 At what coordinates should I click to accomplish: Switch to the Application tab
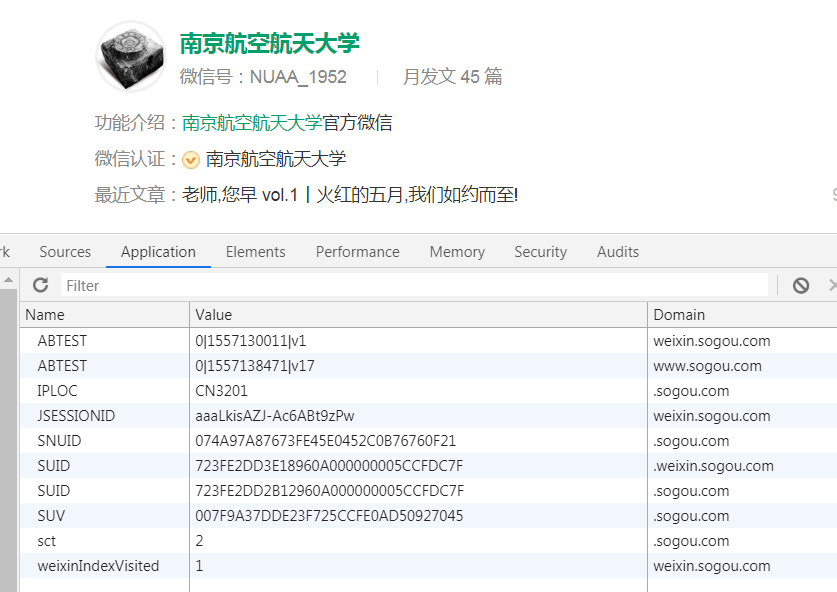click(x=158, y=251)
